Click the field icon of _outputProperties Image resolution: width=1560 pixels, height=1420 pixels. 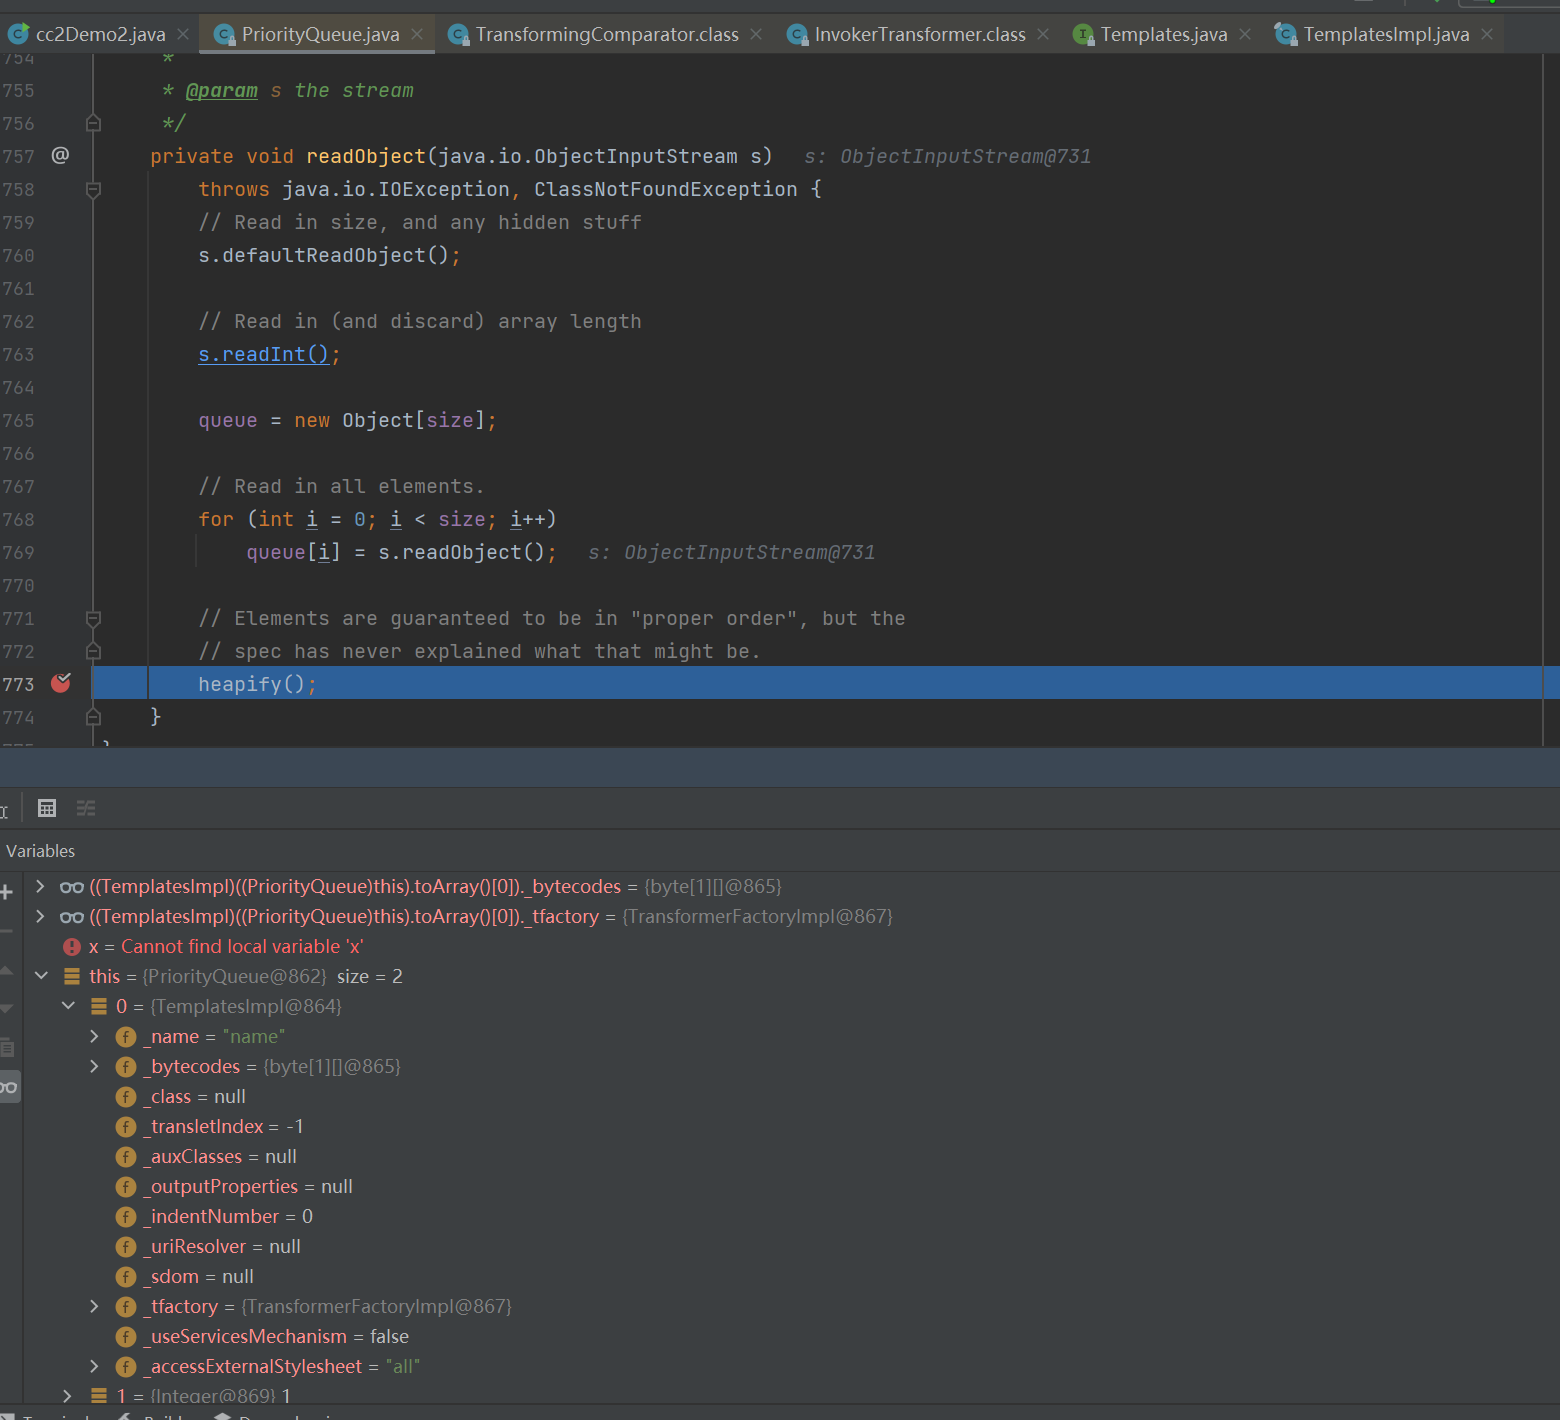click(126, 1187)
